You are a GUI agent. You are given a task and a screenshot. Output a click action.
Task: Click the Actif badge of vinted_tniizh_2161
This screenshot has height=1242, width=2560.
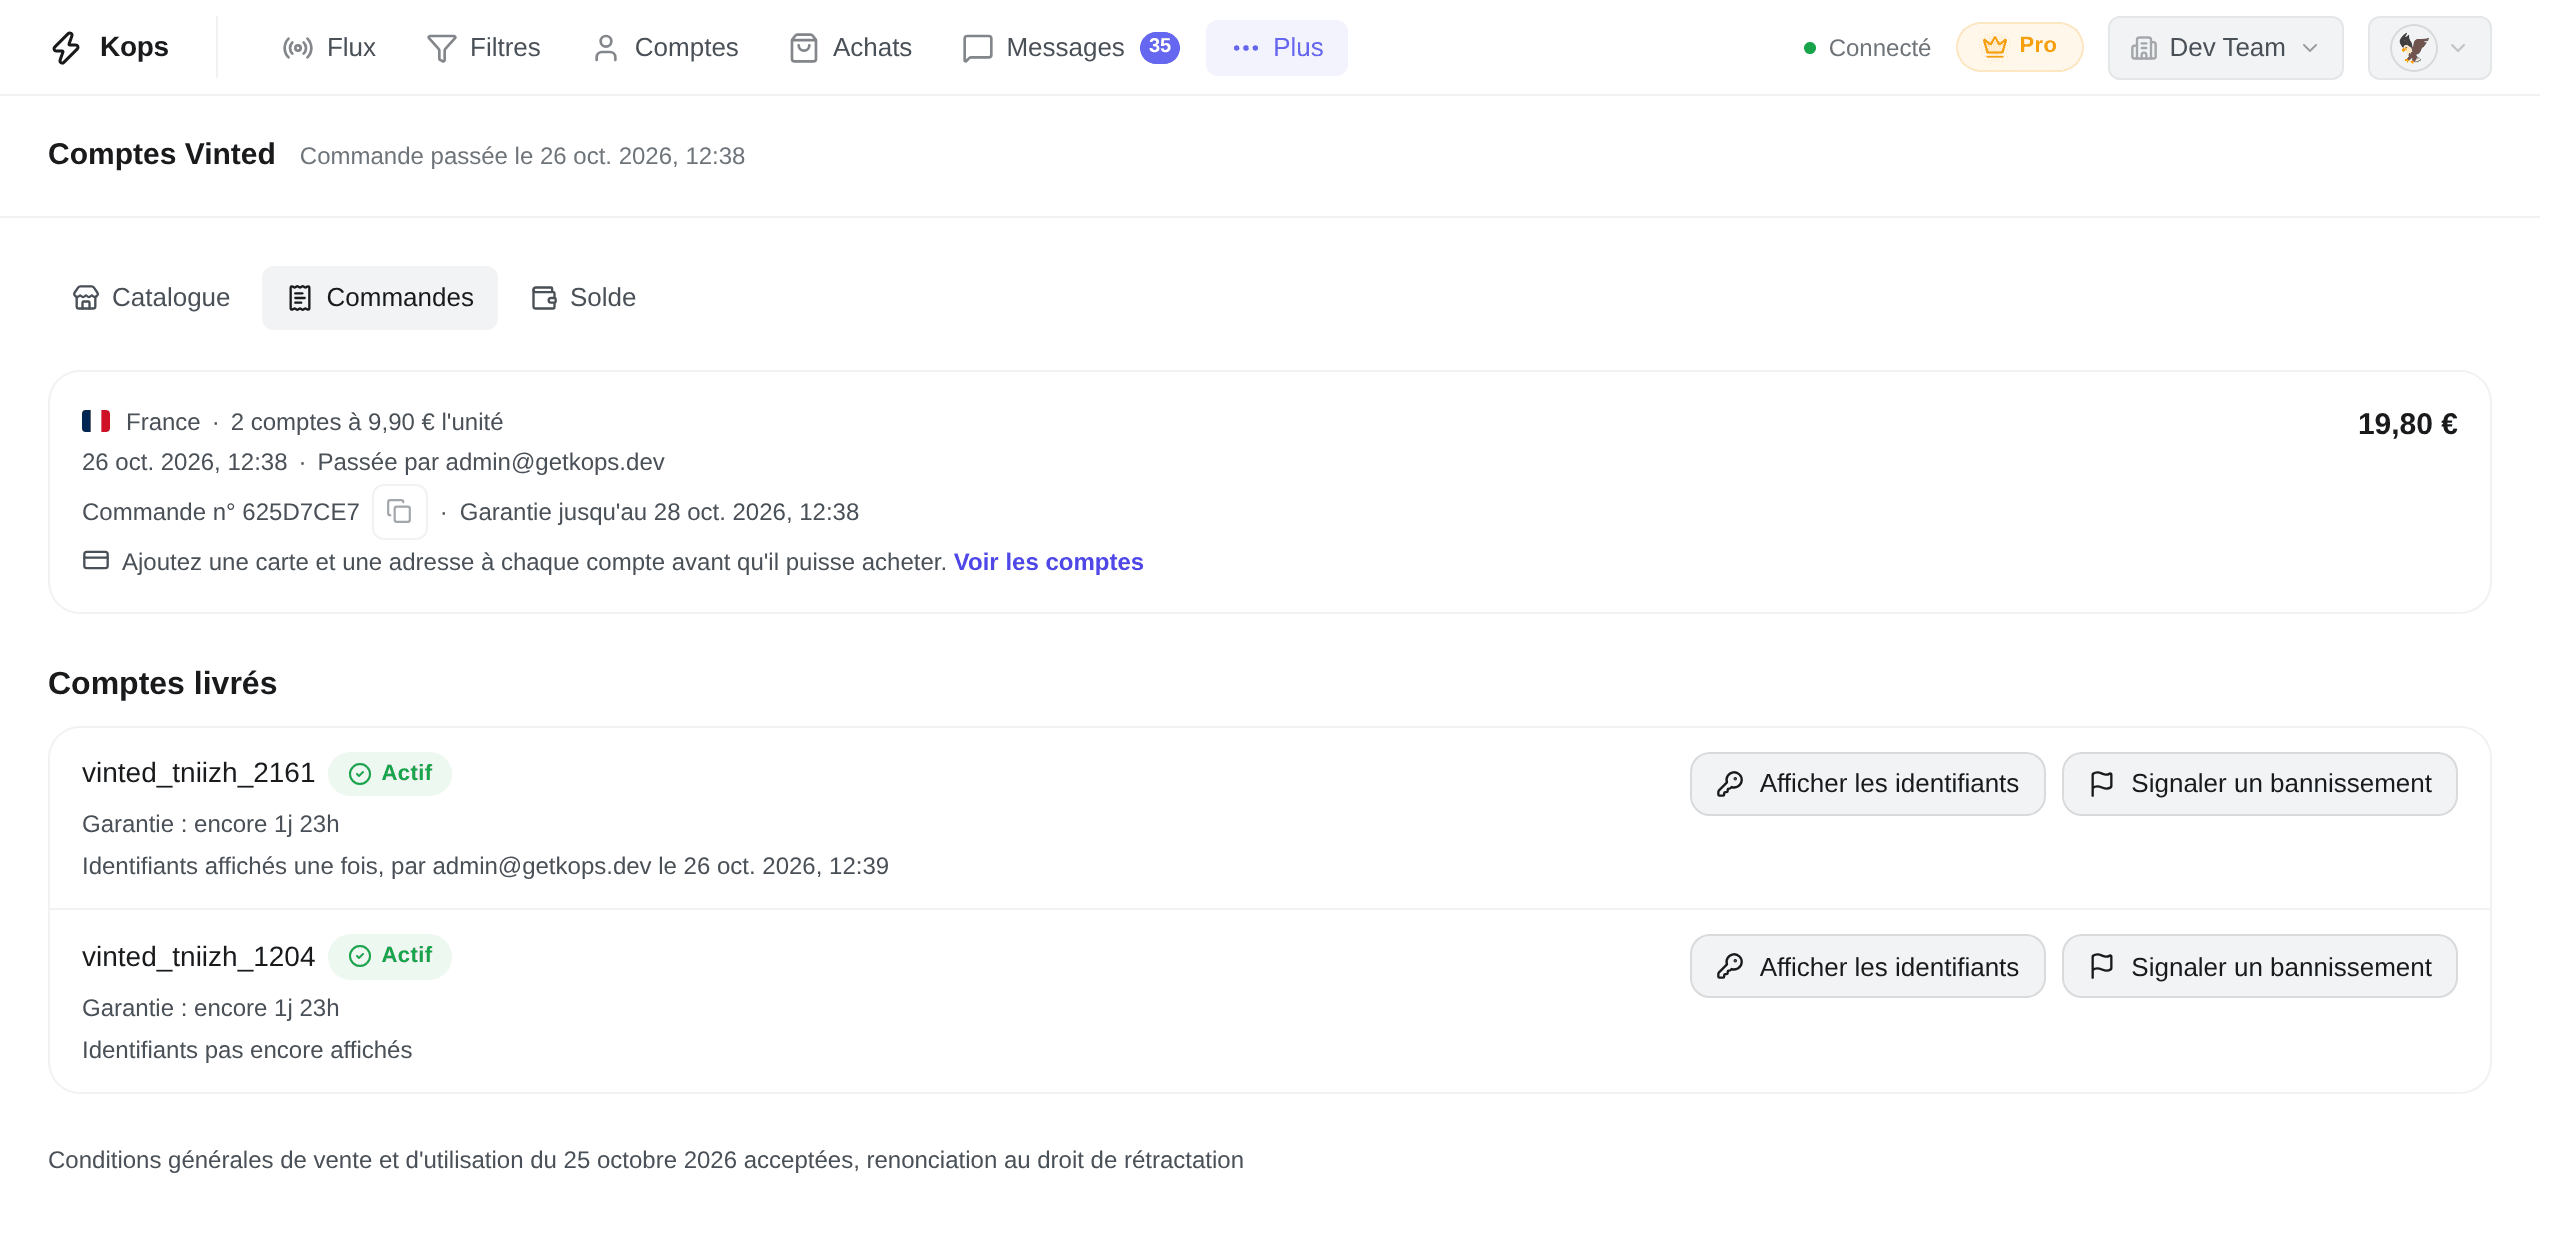[390, 773]
